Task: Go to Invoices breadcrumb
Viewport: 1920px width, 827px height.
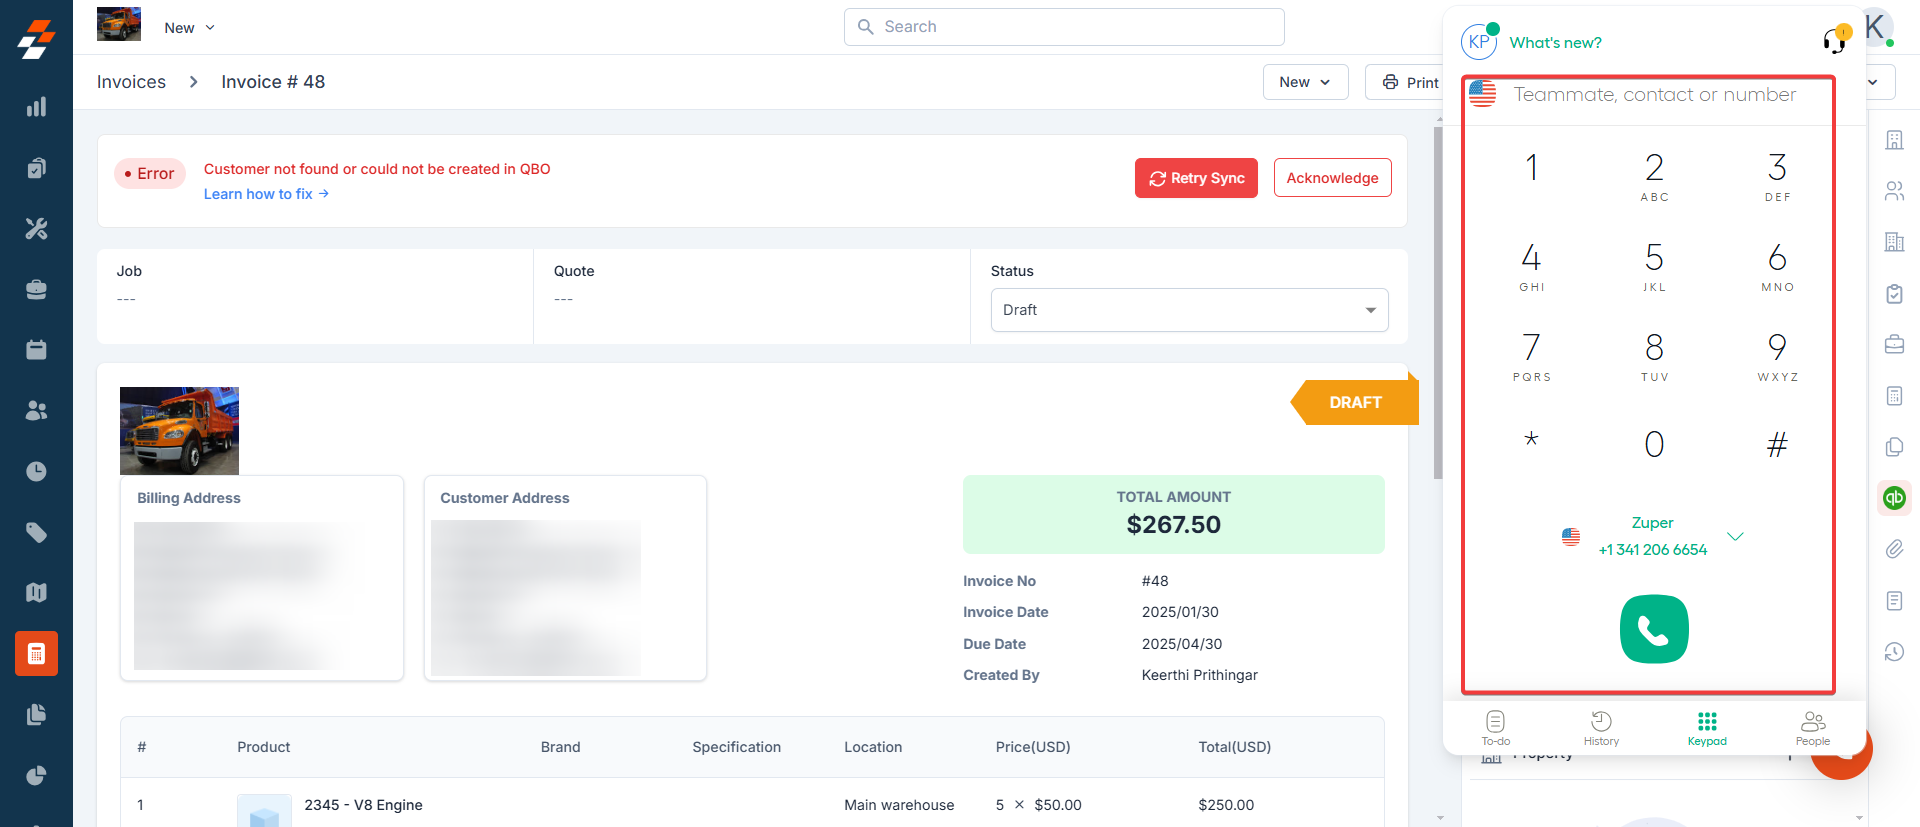Action: [131, 82]
